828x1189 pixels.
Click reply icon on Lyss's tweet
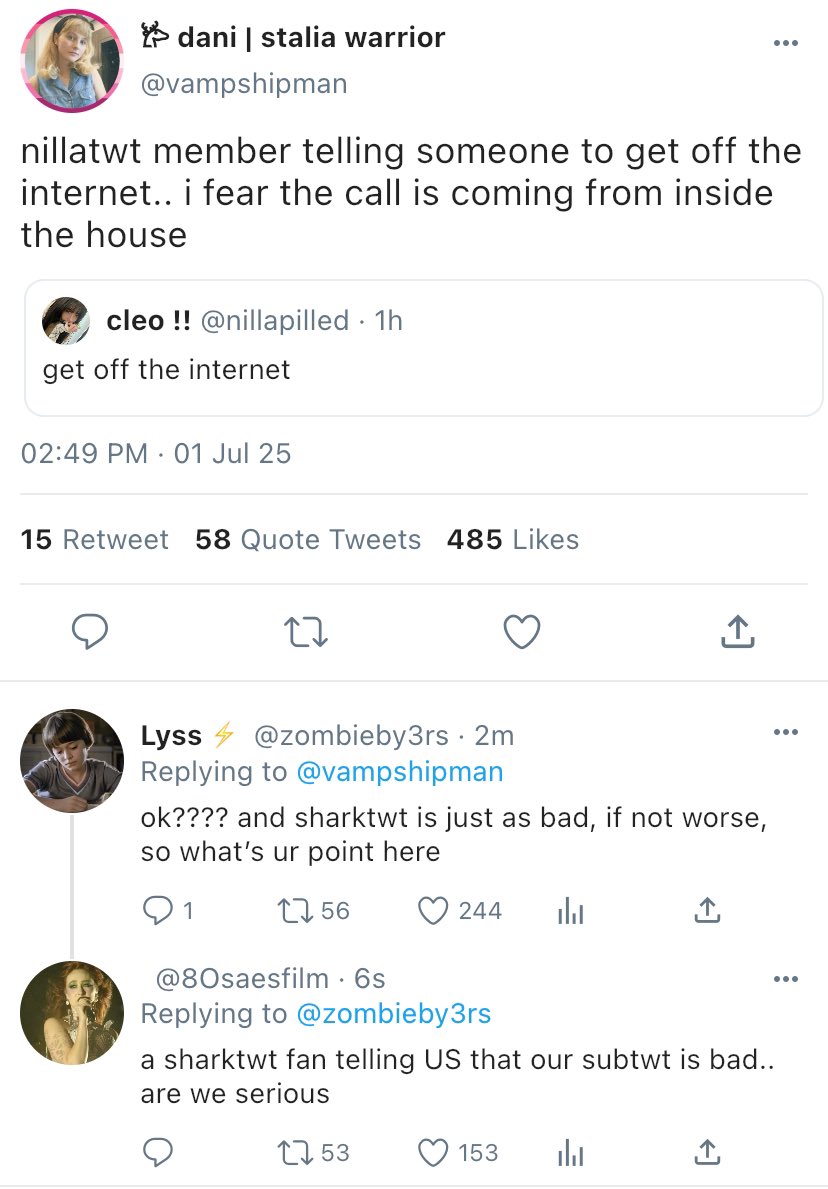[x=157, y=910]
